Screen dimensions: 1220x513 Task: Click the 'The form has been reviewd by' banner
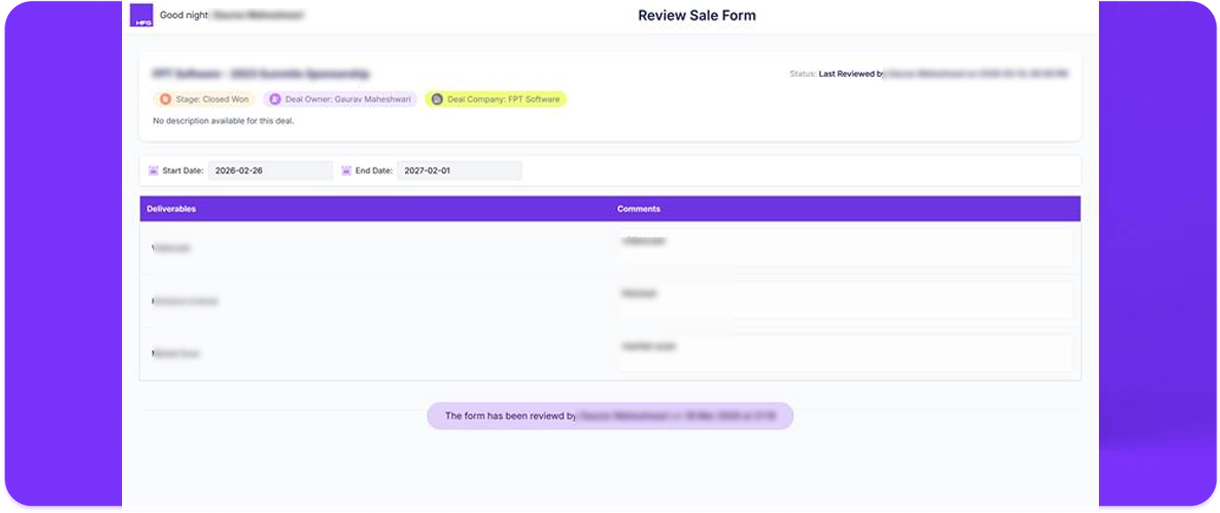610,416
